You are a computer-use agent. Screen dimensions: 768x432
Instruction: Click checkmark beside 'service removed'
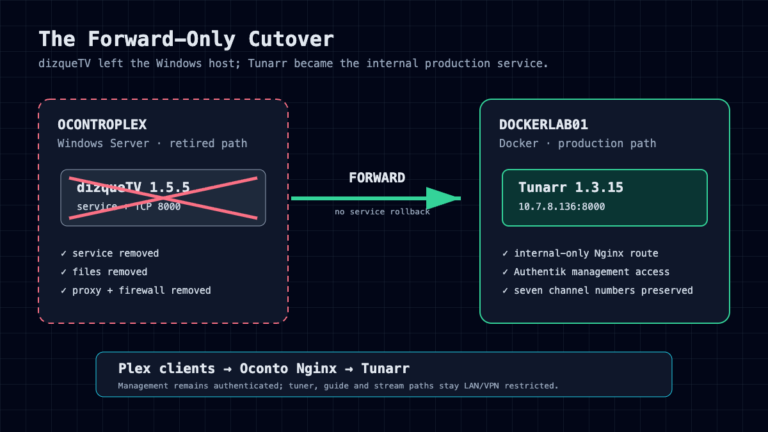64,253
